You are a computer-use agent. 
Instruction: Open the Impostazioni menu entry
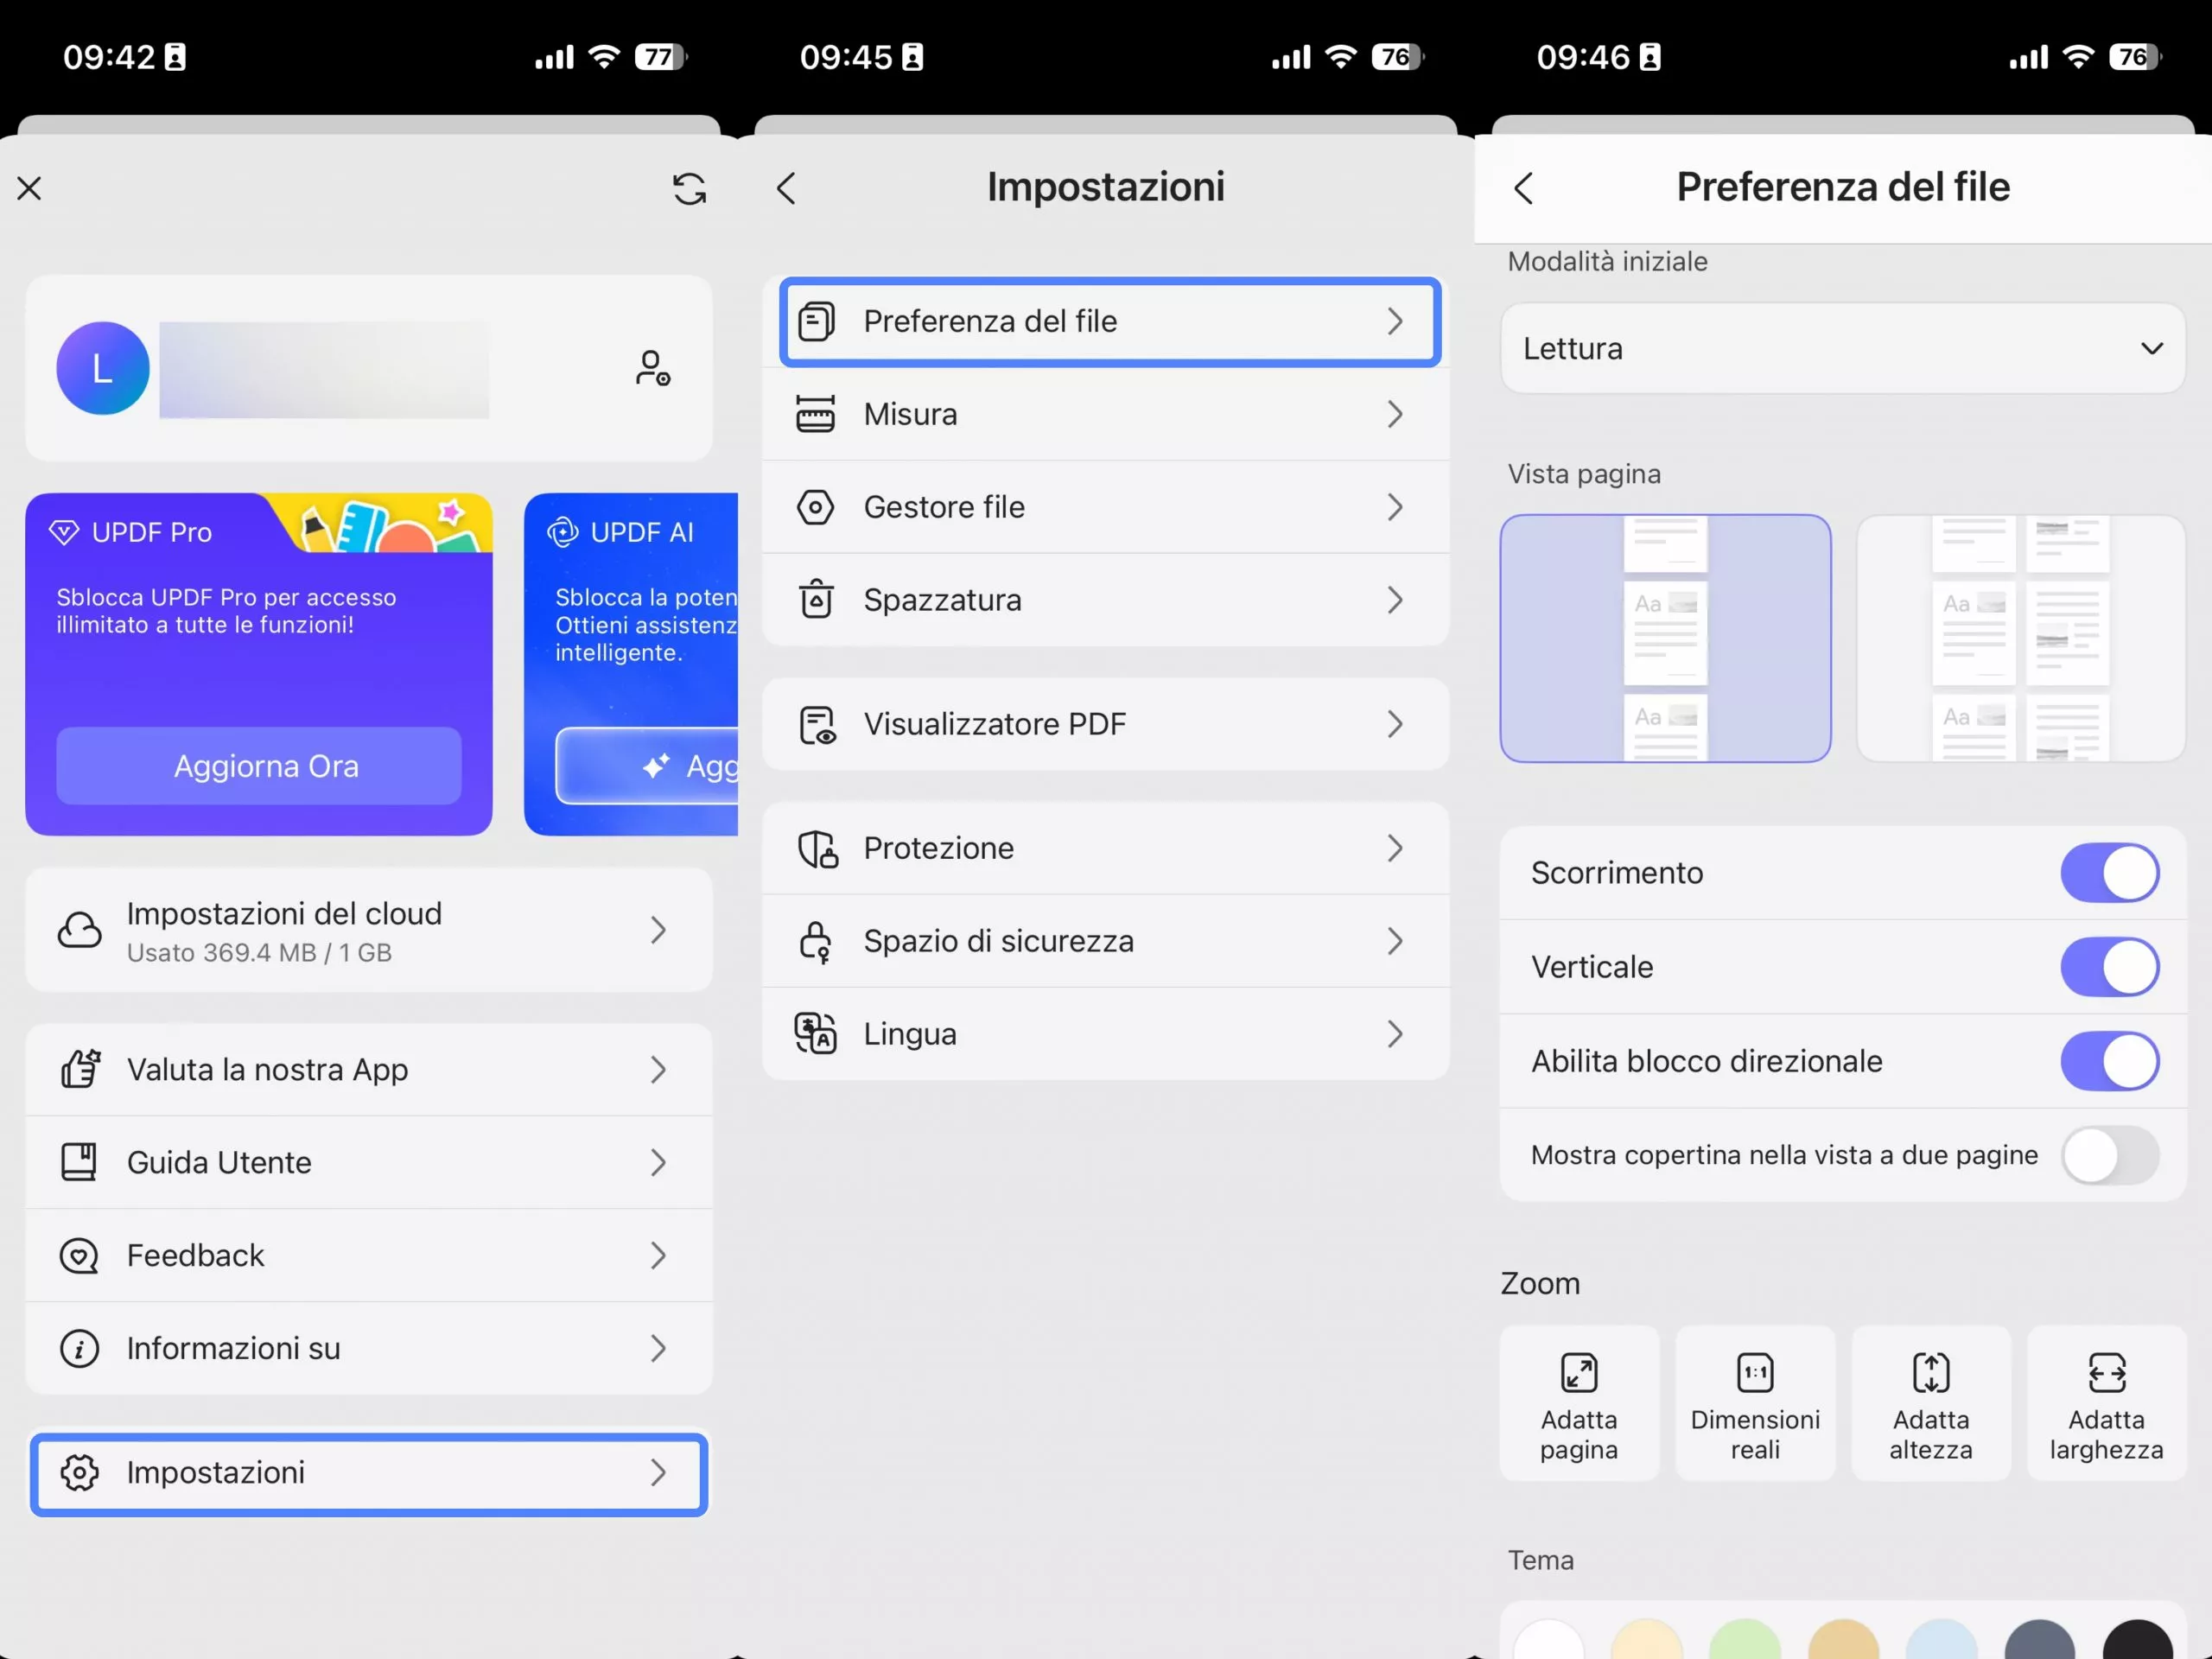coord(368,1472)
